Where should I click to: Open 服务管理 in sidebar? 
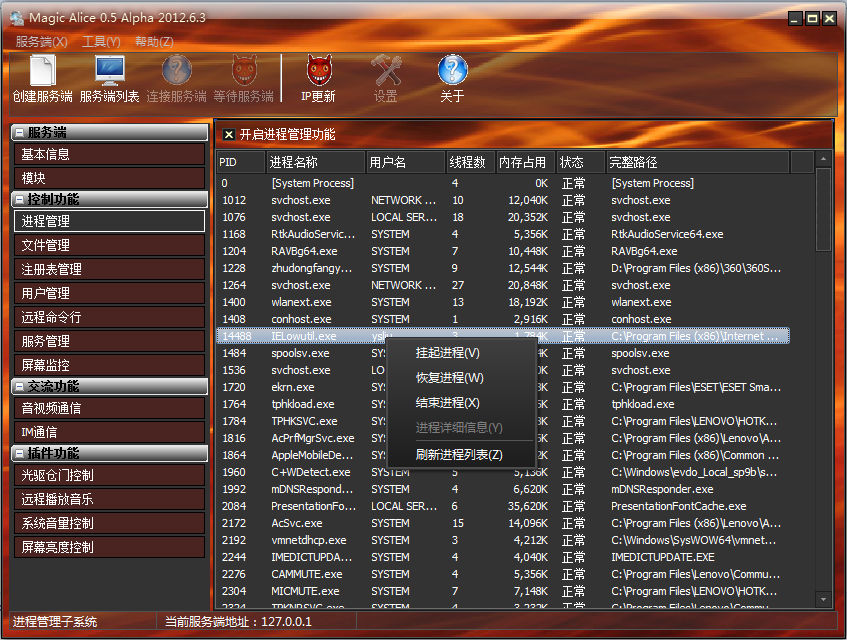pyautogui.click(x=109, y=341)
